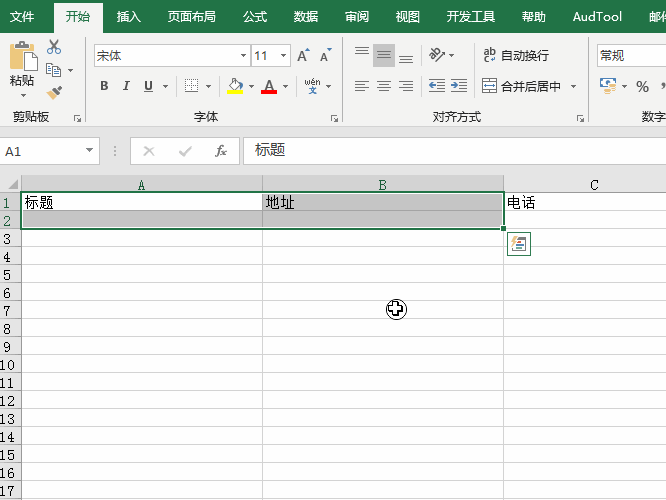Toggle Italic formatting
This screenshot has width=666, height=500.
point(126,86)
